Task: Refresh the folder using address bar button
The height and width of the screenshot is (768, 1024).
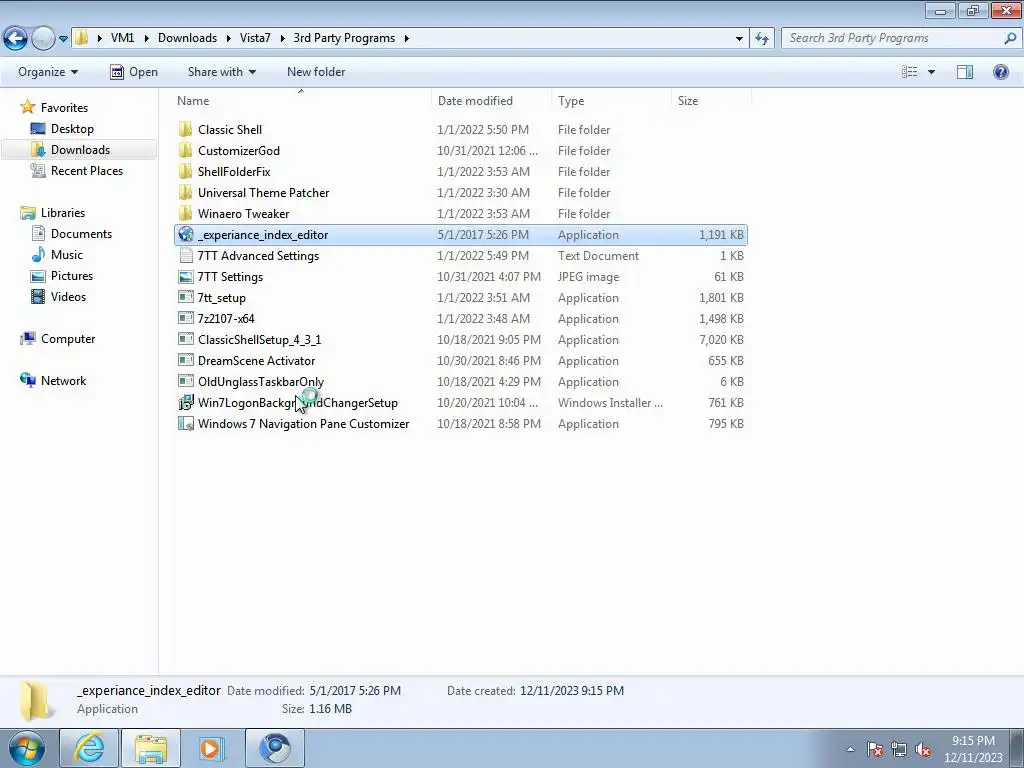Action: click(x=762, y=39)
